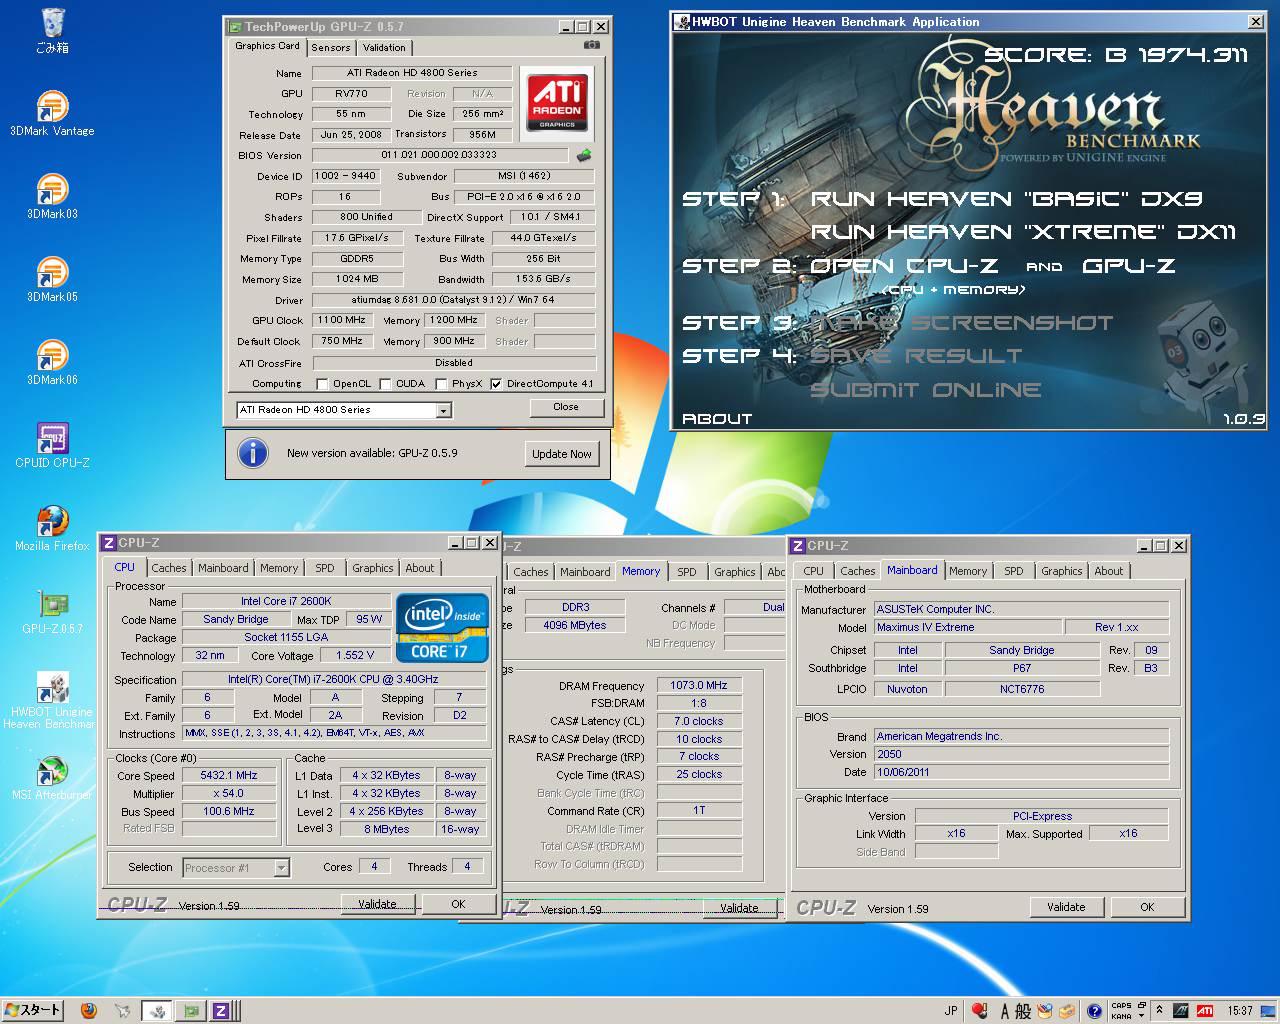Click Take Screenshot in Heaven window
The width and height of the screenshot is (1280, 1024).
pyautogui.click(x=961, y=323)
